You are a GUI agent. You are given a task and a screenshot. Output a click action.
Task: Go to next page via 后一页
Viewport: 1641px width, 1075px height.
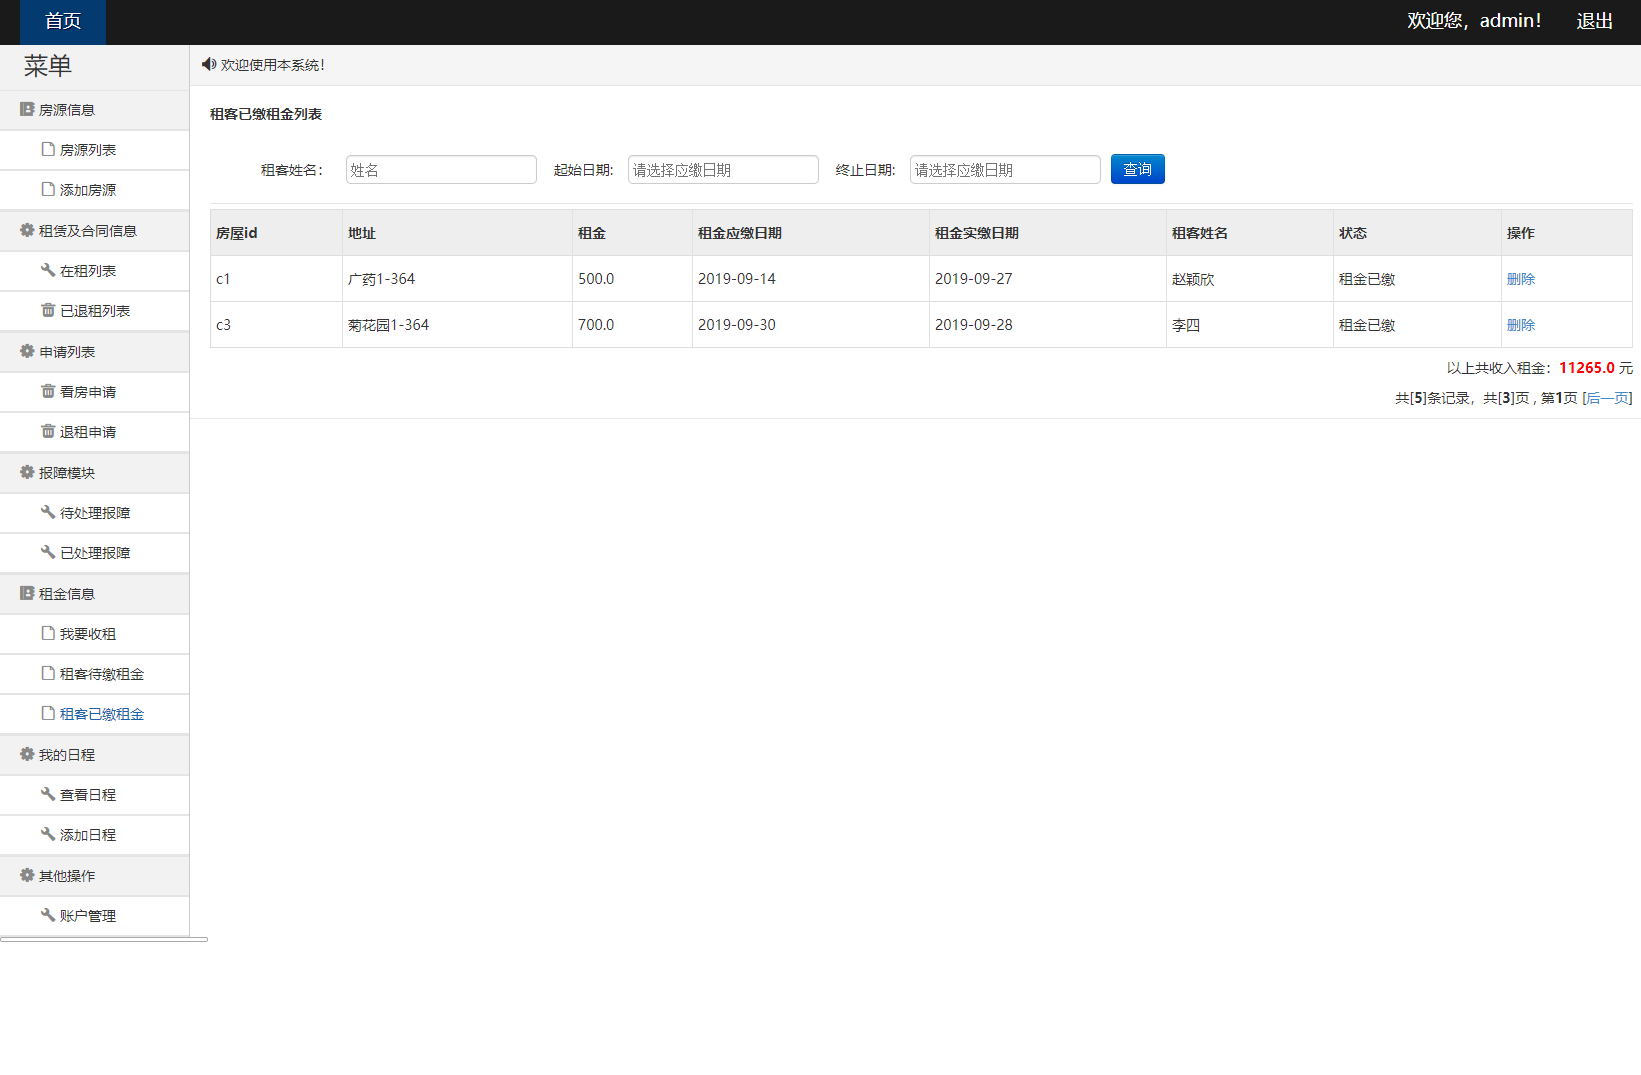tap(1607, 398)
